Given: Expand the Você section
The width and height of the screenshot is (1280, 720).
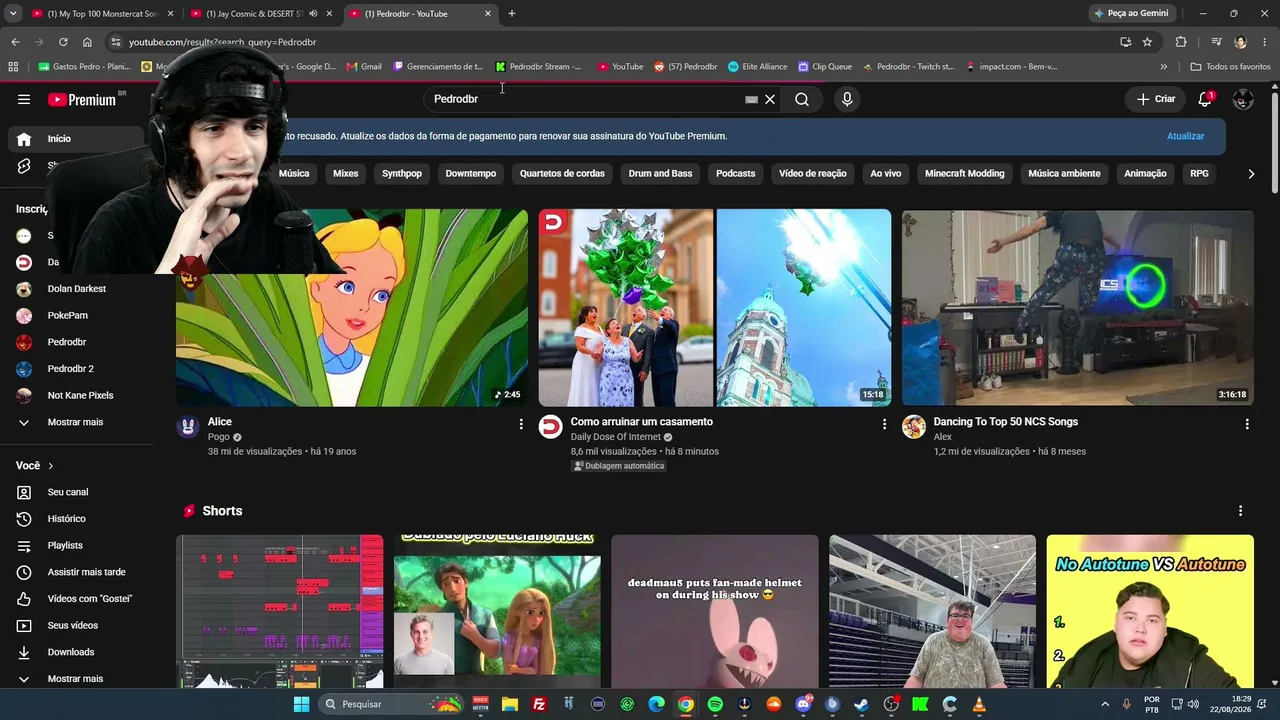Looking at the screenshot, I should (x=35, y=466).
